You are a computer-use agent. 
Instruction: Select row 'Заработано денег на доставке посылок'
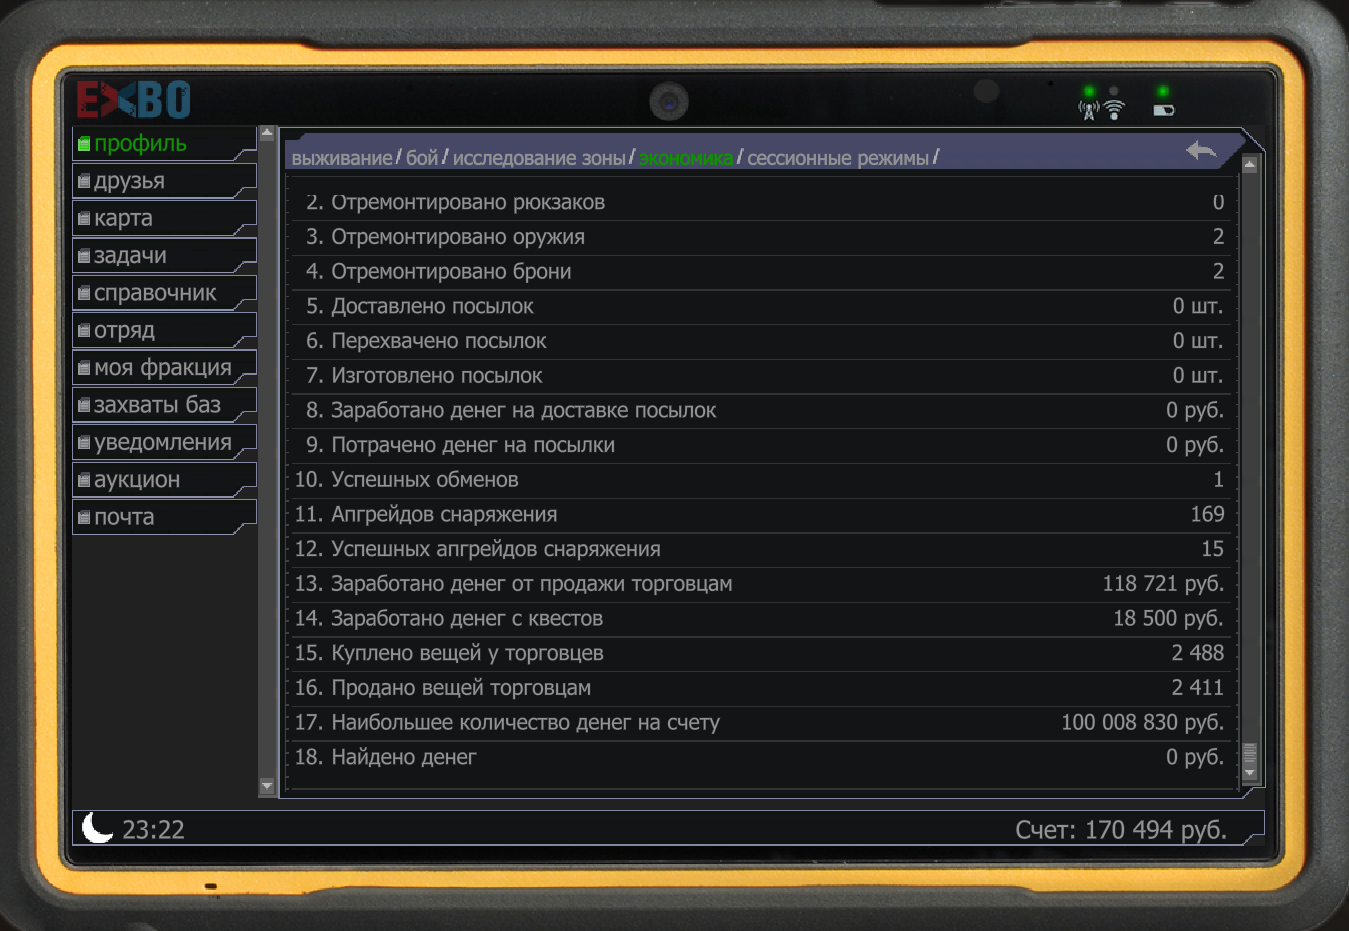pyautogui.click(x=760, y=410)
